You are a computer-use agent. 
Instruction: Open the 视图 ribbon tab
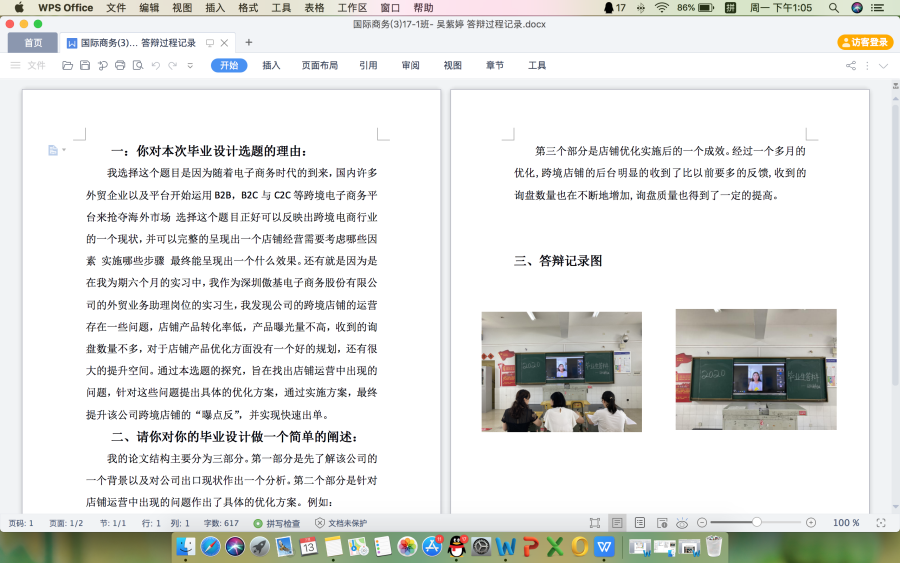[x=452, y=65]
